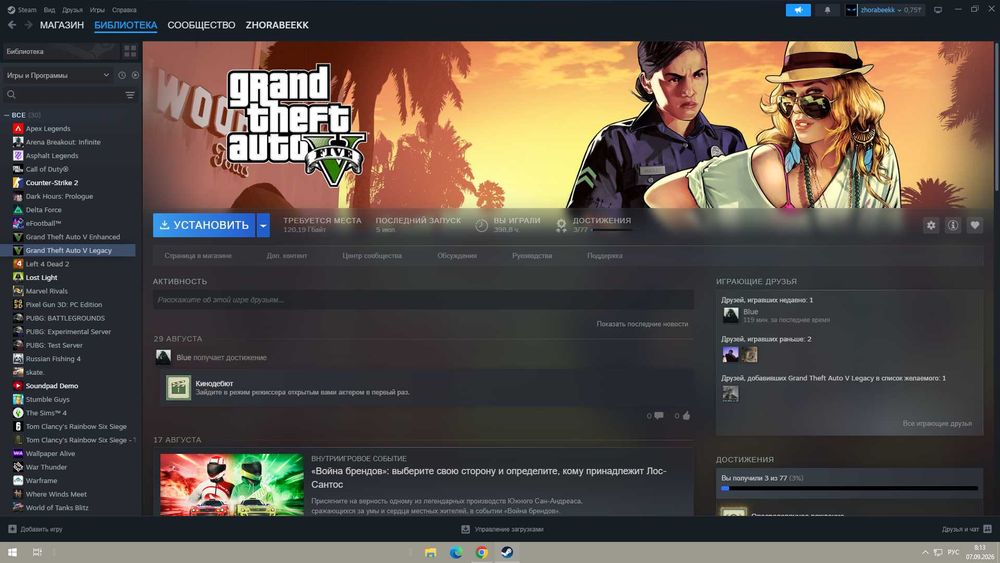Open War Thunder in library

(46, 467)
